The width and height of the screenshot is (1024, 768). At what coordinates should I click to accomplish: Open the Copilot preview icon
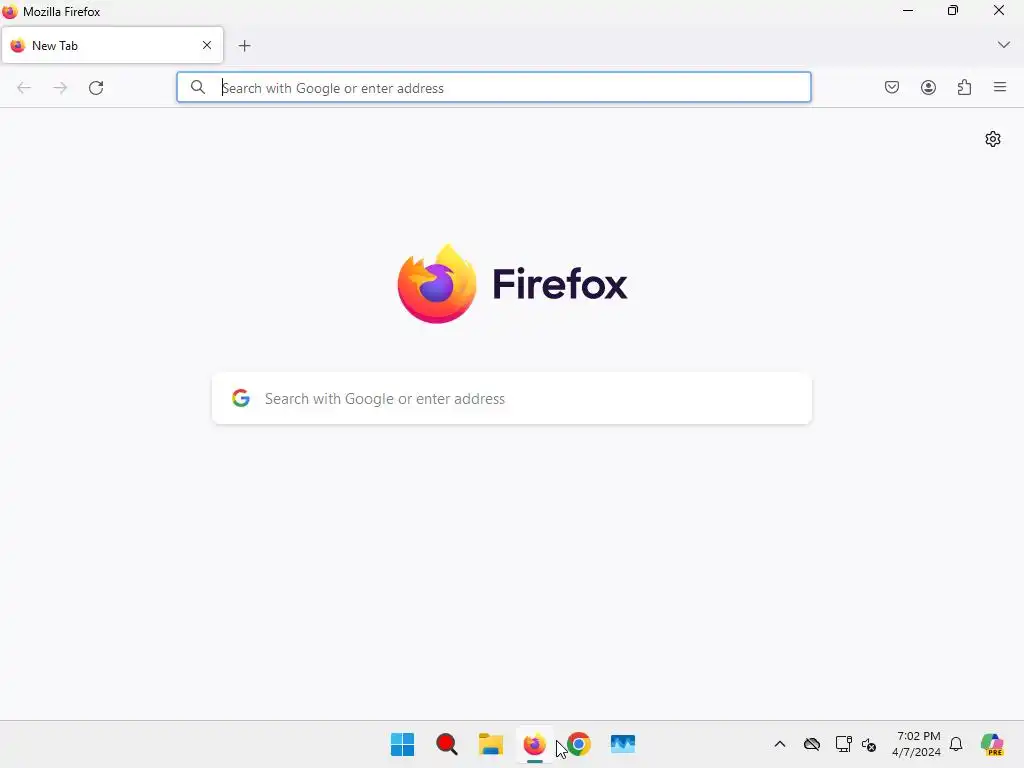tap(992, 744)
